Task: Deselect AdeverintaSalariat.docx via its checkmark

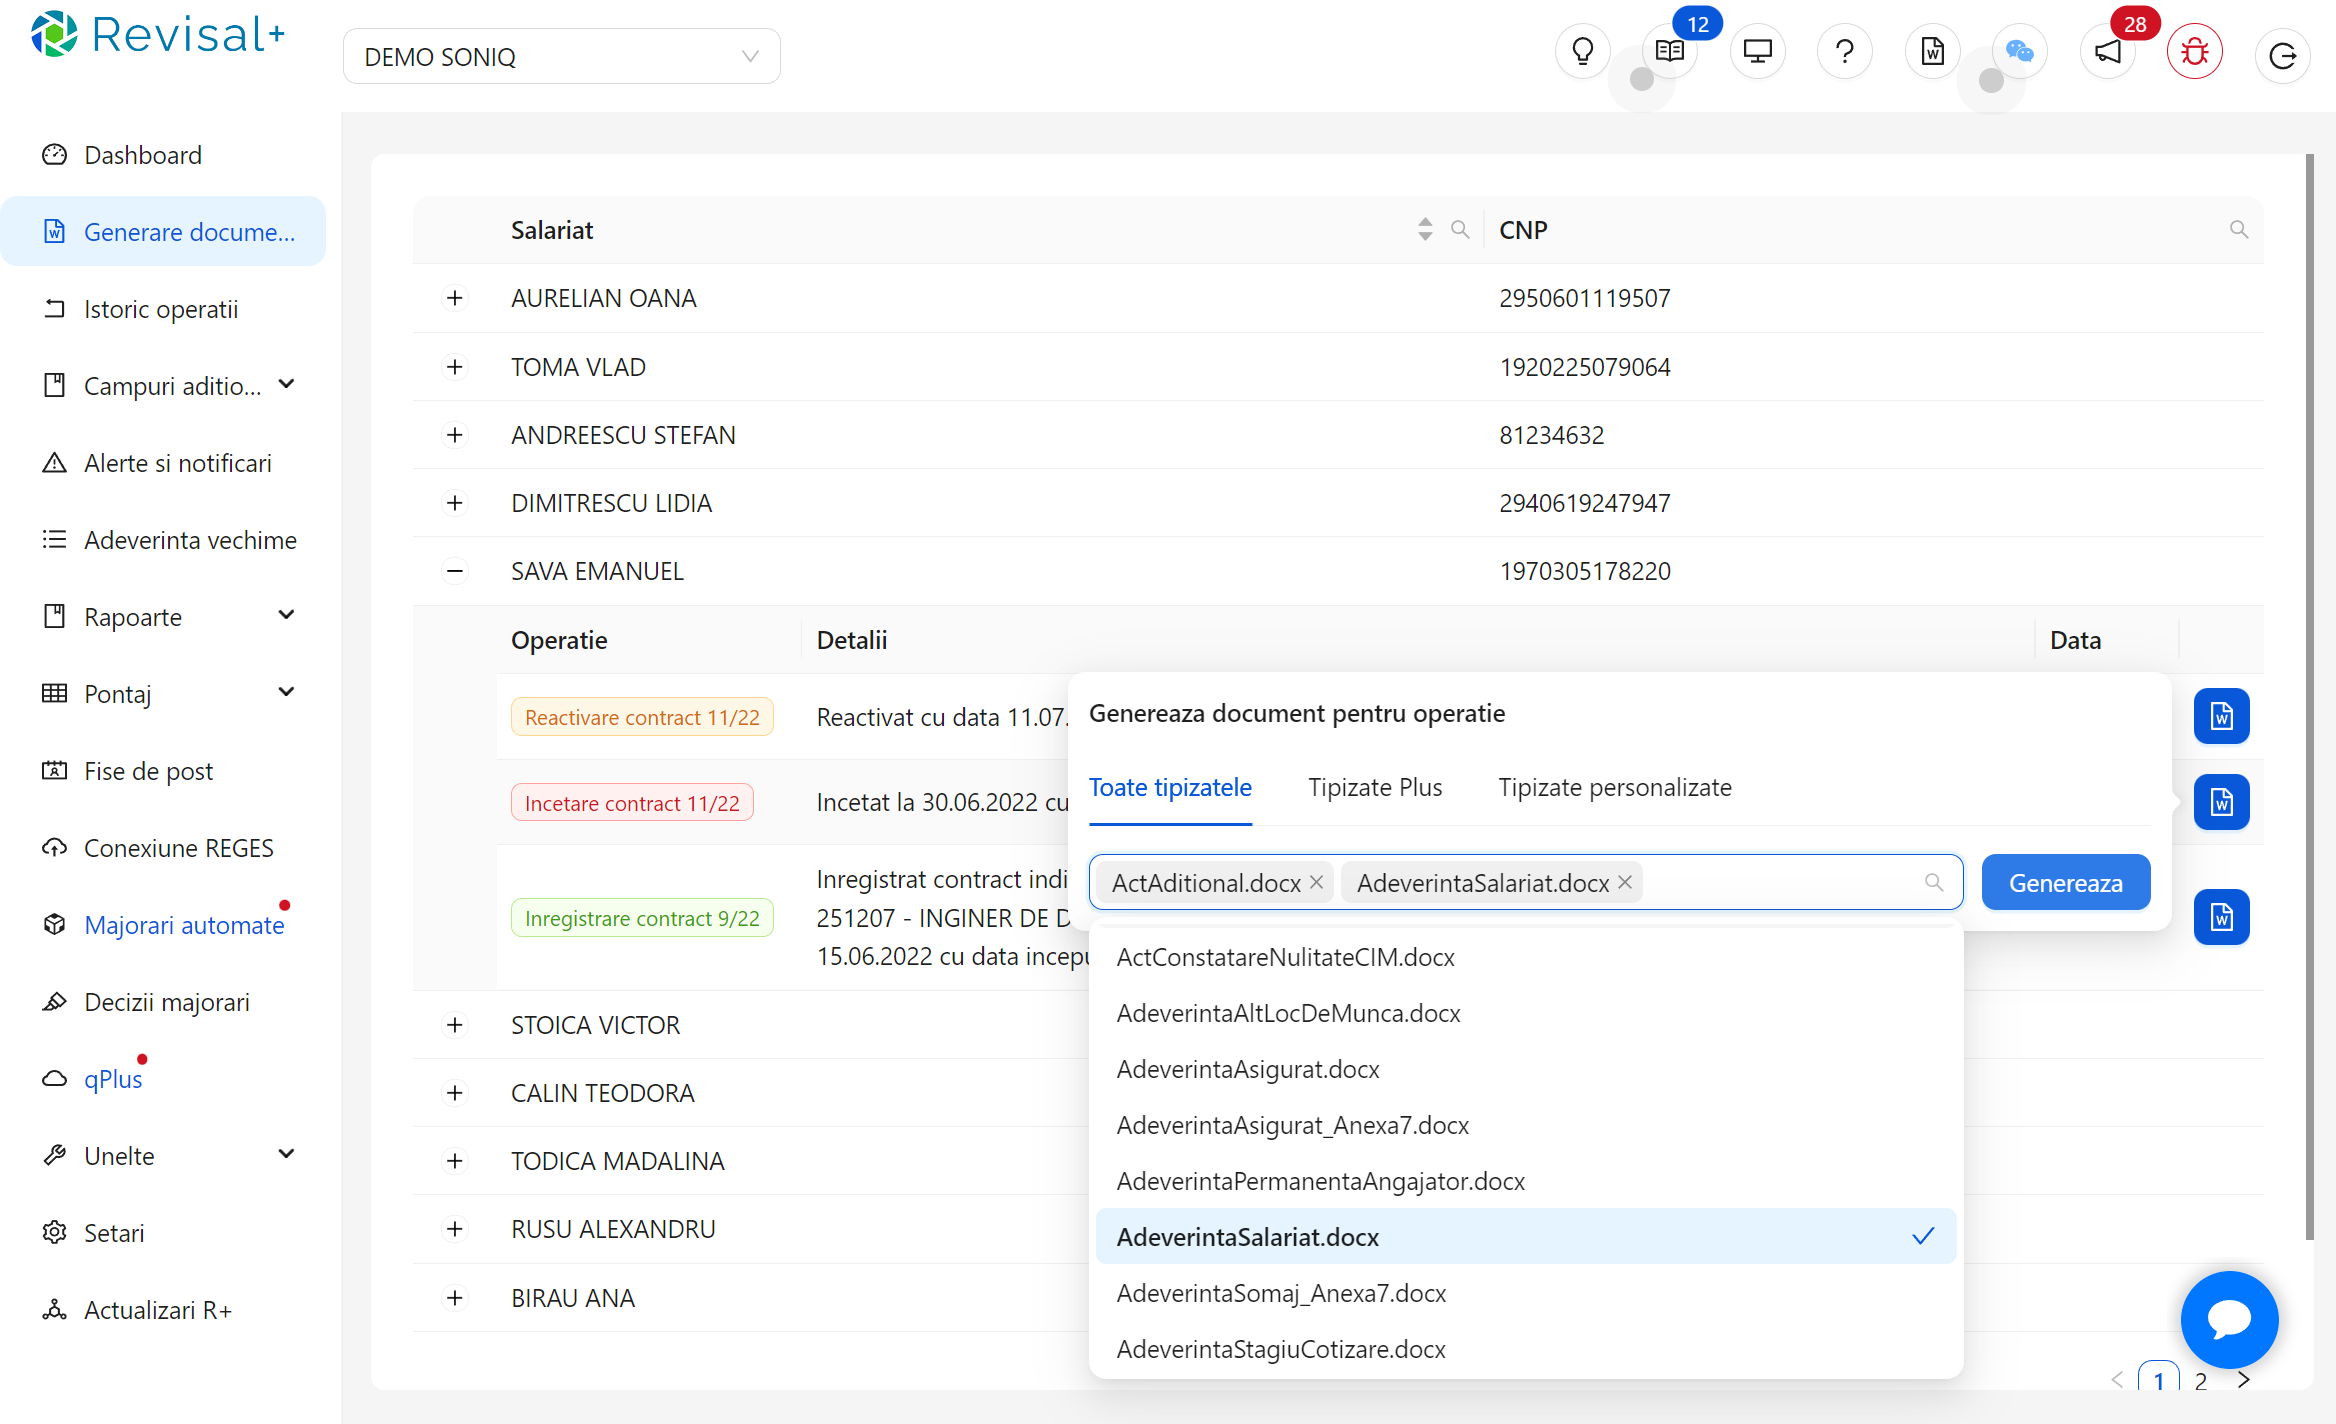Action: 1923,1236
